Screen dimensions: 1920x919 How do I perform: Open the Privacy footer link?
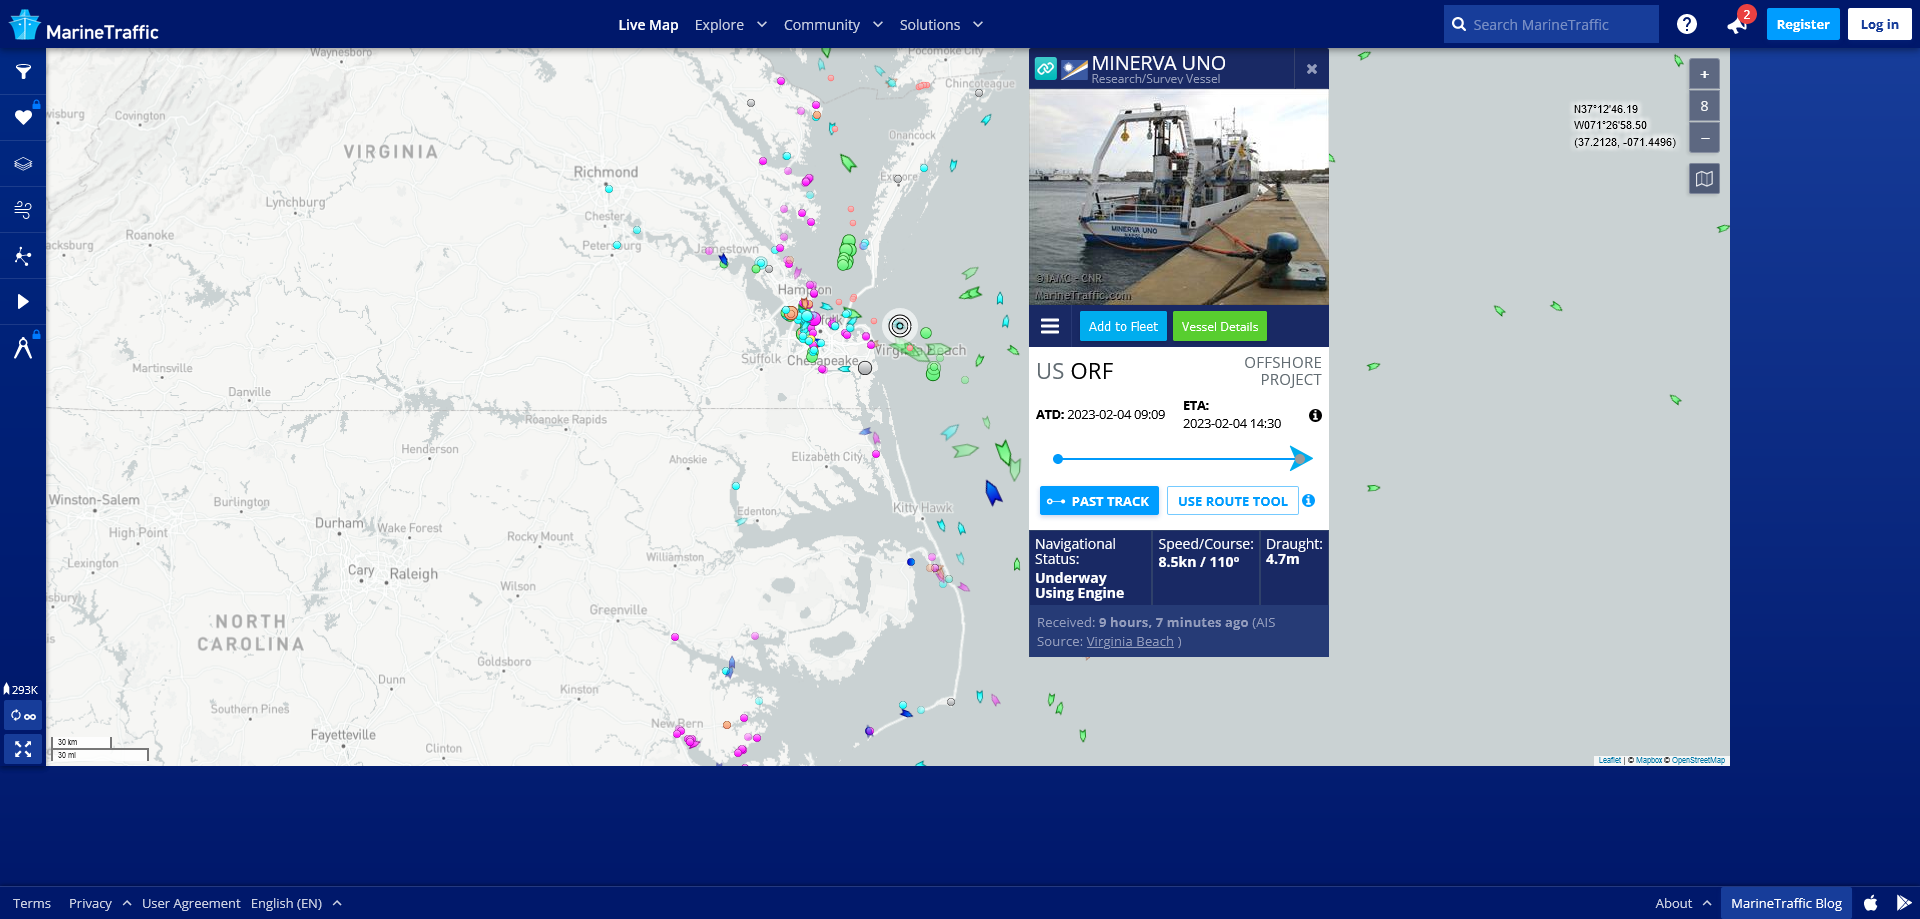pyautogui.click(x=90, y=903)
